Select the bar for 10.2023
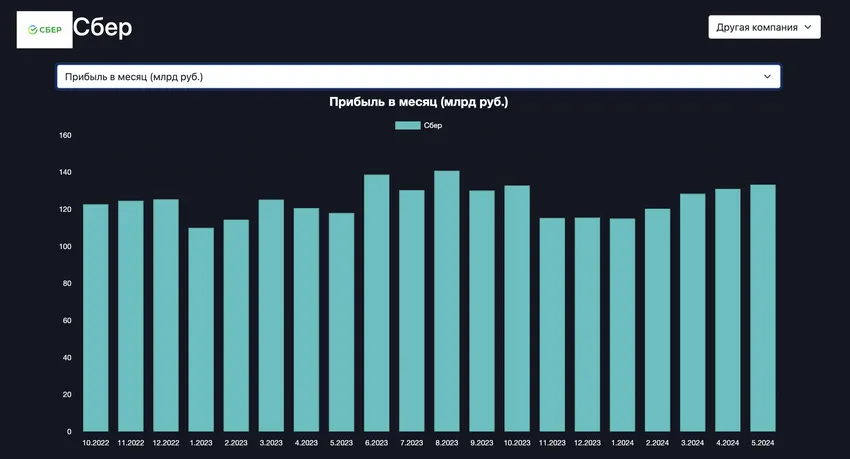 [517, 308]
